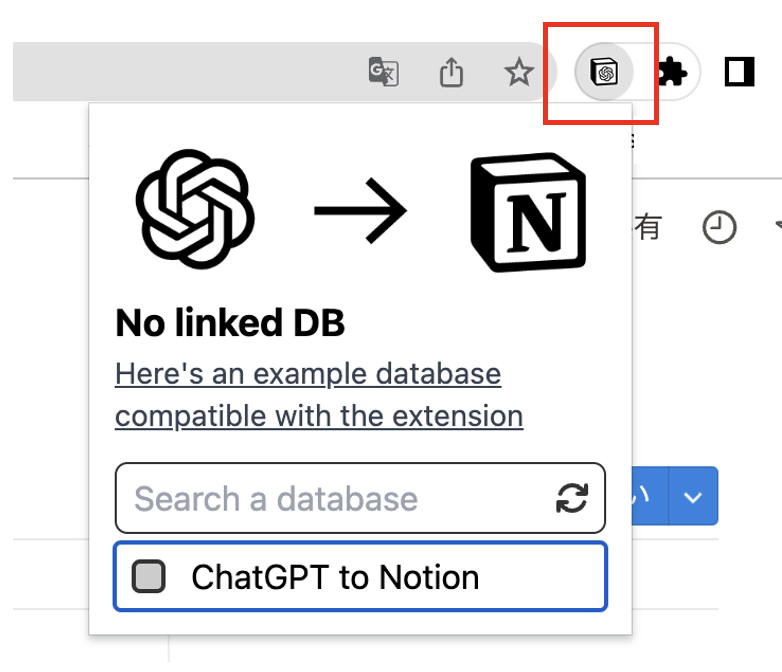The image size is (782, 672).
Task: Open the clock history icon behind the popup
Action: (x=719, y=227)
